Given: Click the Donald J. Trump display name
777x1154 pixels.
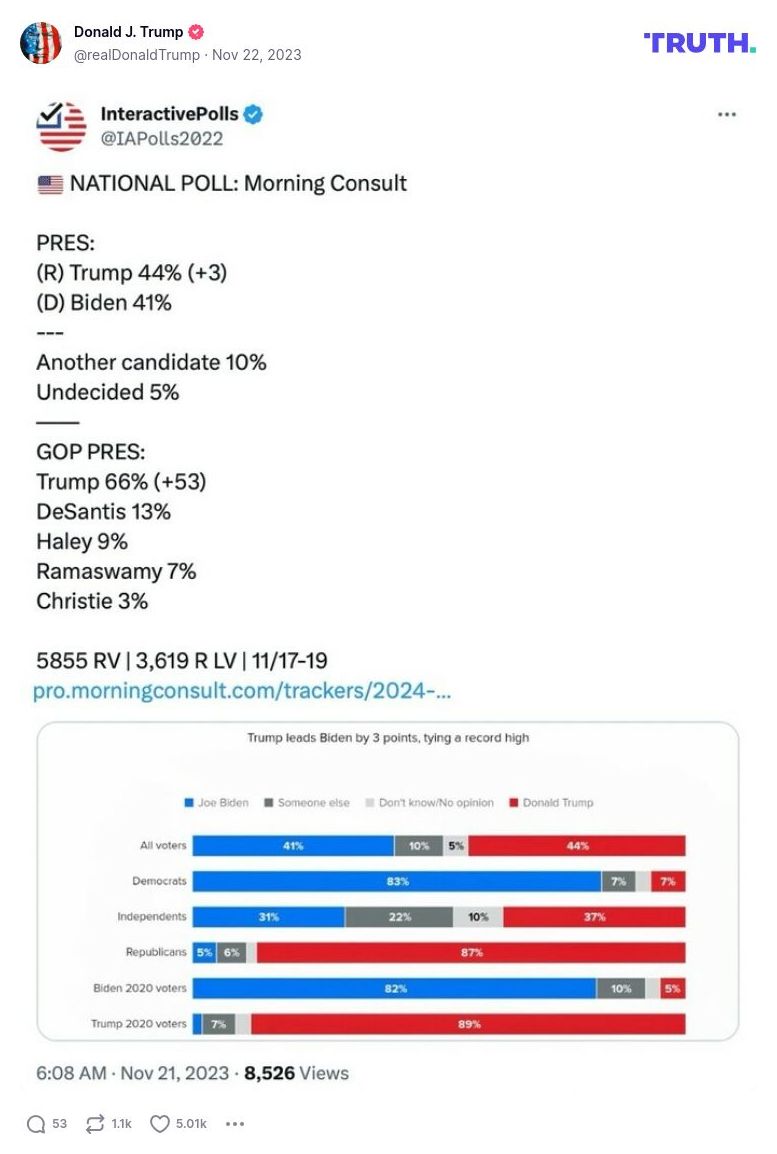Looking at the screenshot, I should pos(128,32).
